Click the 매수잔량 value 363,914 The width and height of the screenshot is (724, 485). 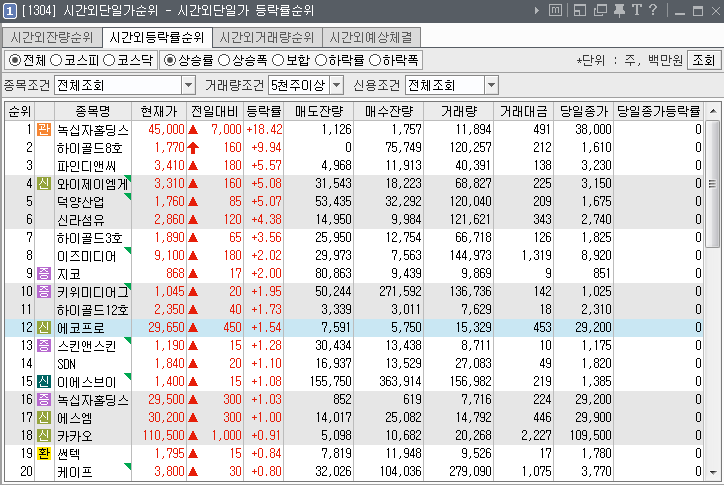(x=400, y=382)
